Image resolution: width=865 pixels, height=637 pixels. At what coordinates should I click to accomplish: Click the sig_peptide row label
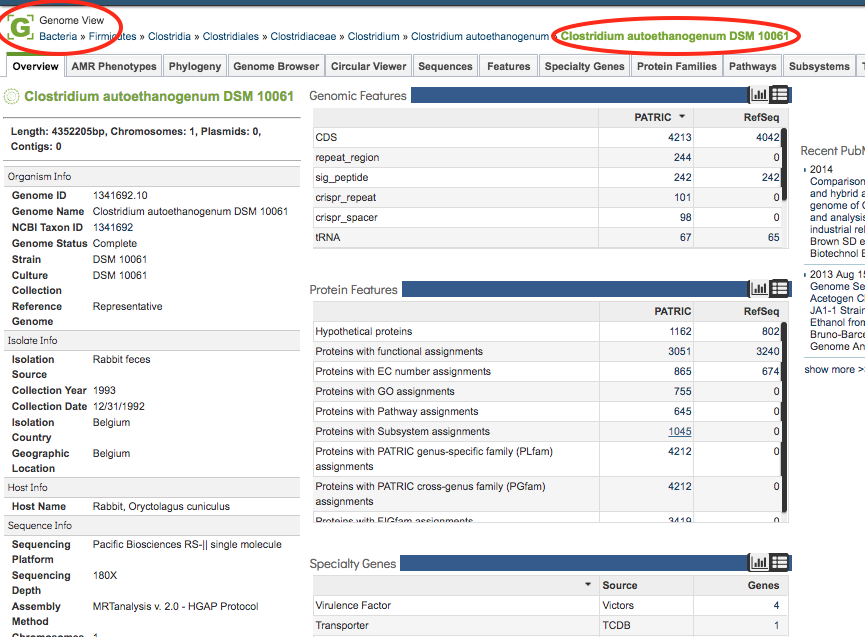(341, 178)
